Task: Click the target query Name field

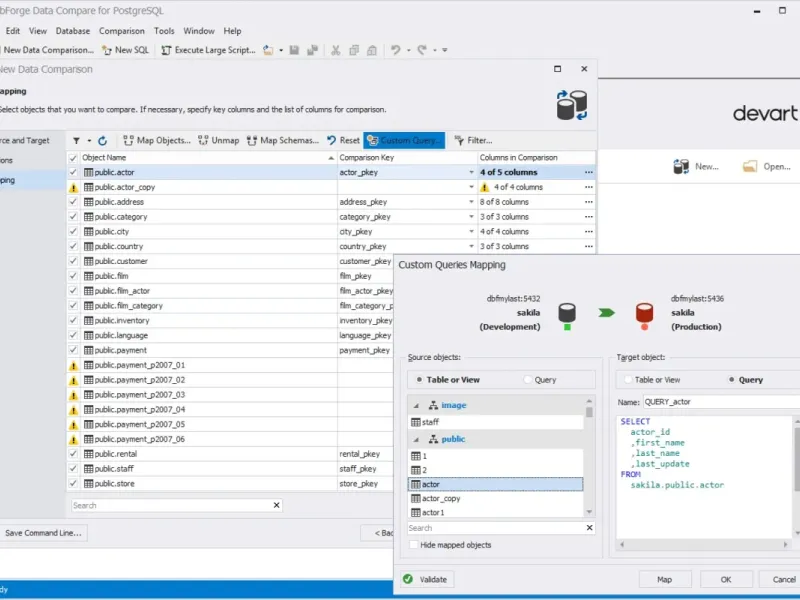Action: click(721, 402)
